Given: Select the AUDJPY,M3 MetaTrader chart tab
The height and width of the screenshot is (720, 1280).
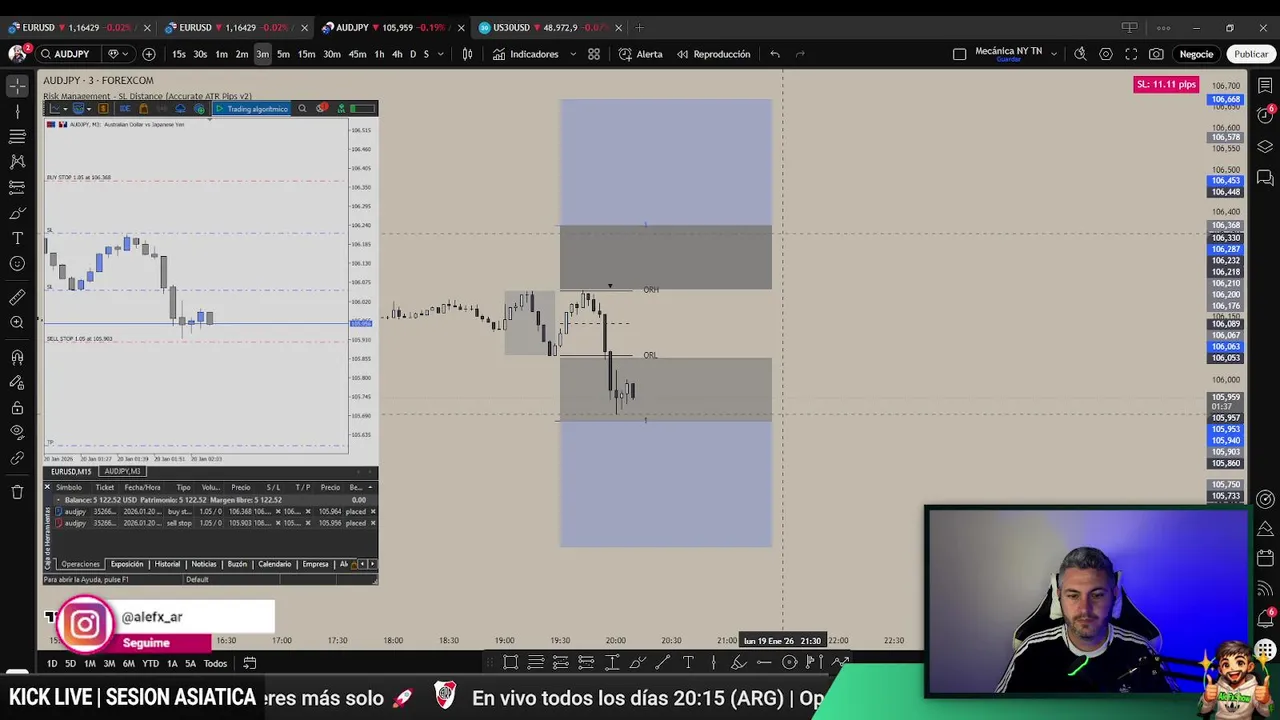Looking at the screenshot, I should (x=122, y=471).
